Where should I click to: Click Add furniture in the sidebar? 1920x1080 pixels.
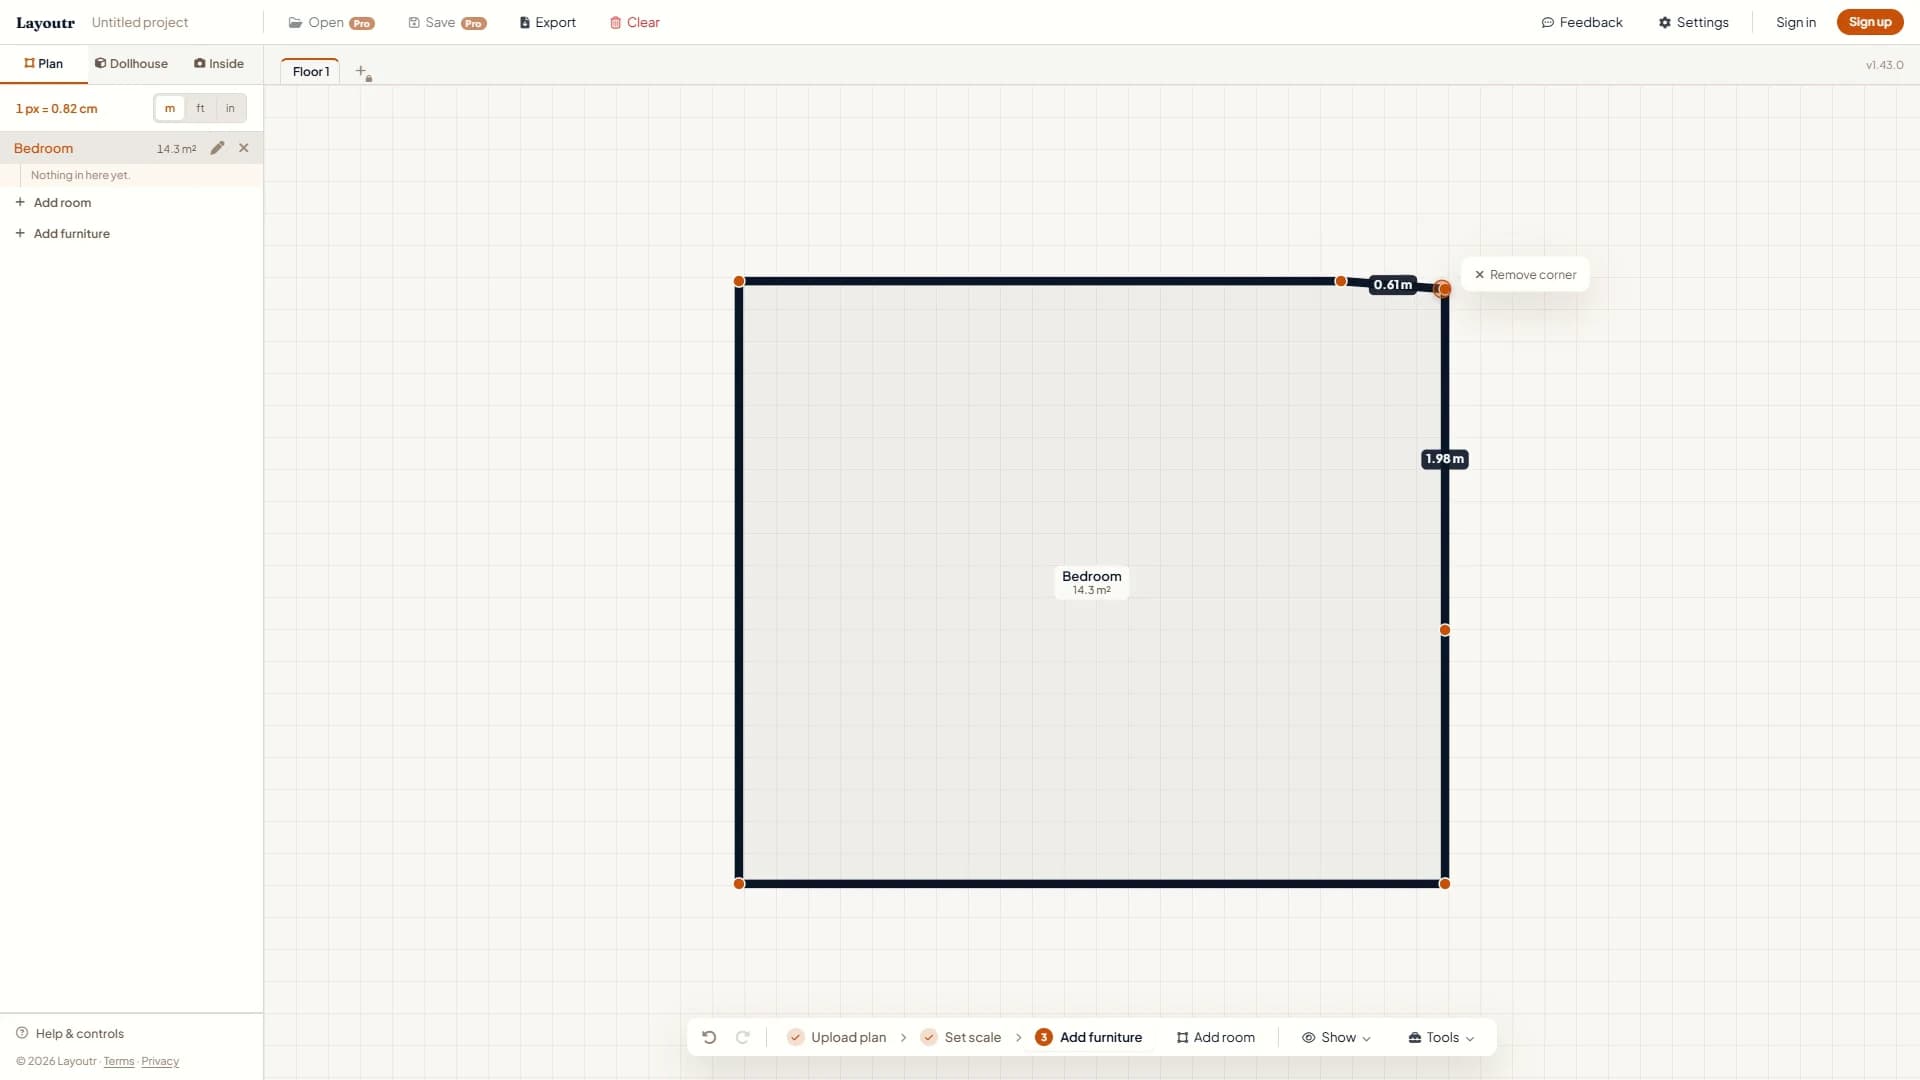click(x=62, y=233)
